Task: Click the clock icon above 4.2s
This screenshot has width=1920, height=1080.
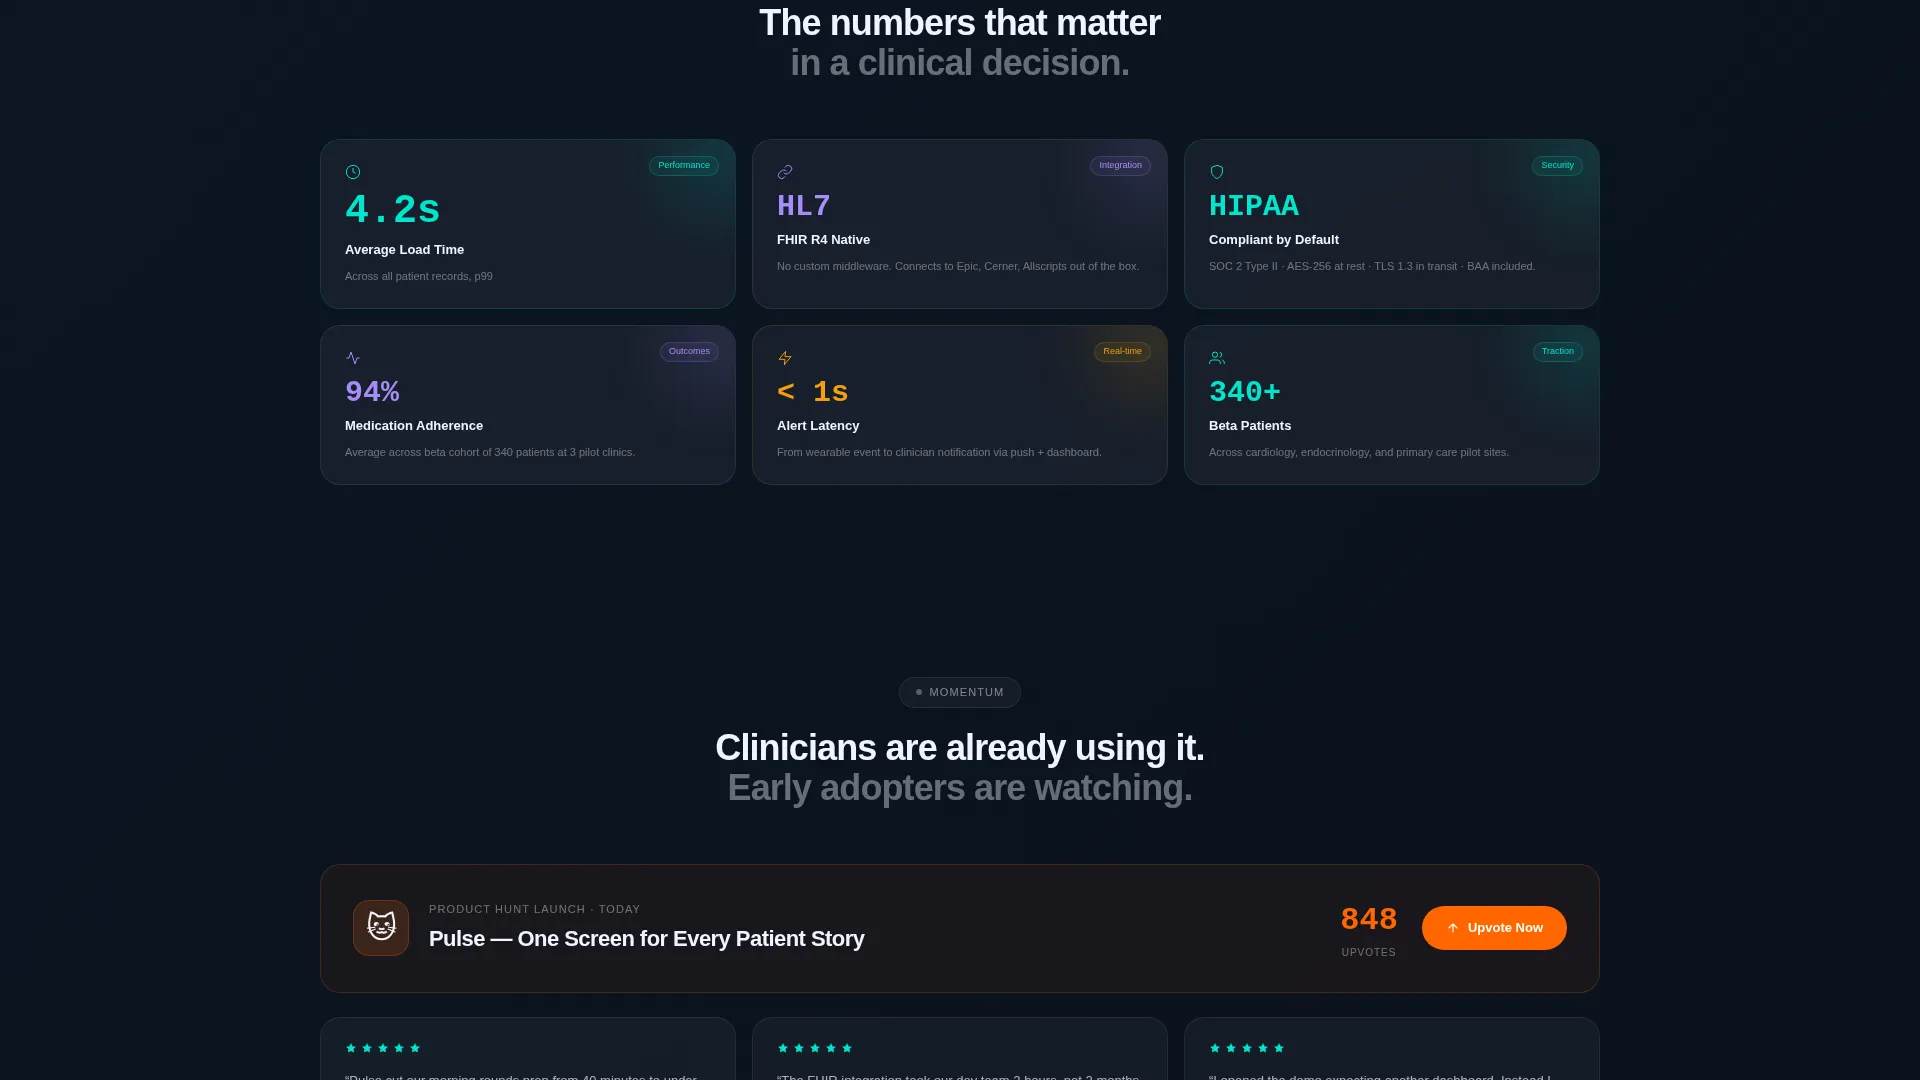Action: (353, 172)
